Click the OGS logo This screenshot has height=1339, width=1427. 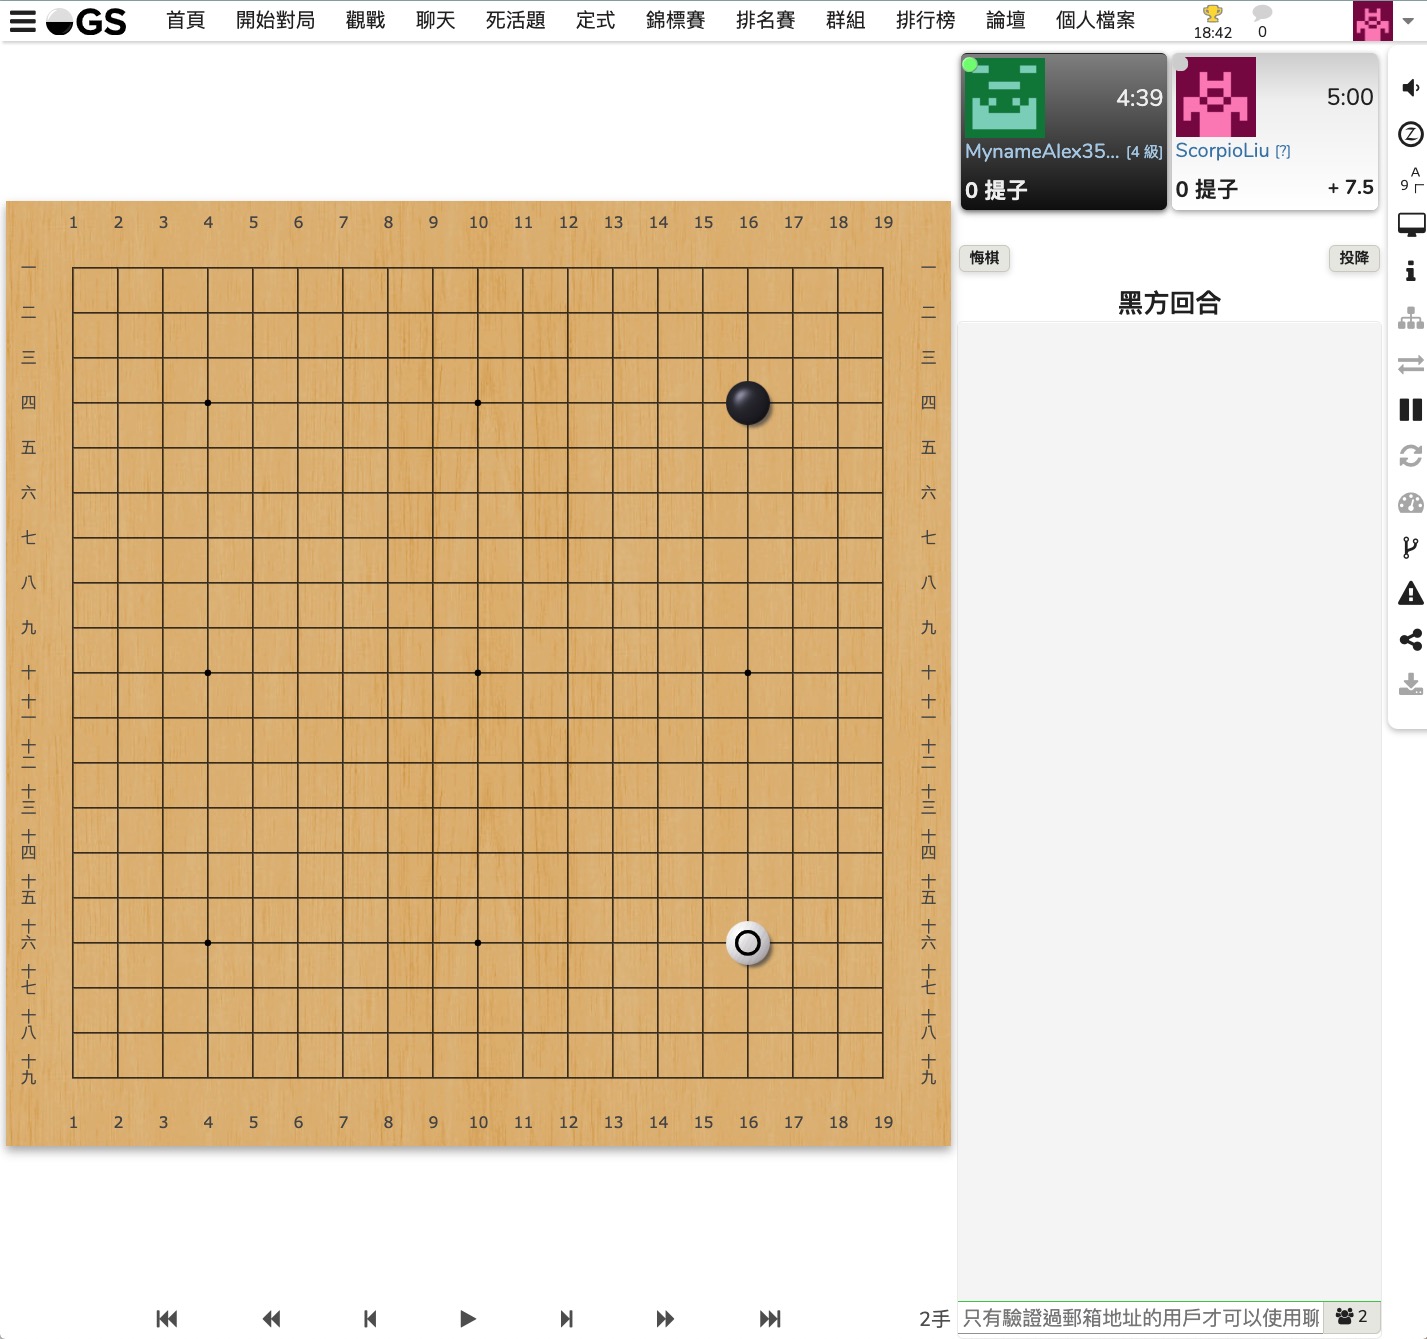pyautogui.click(x=86, y=21)
